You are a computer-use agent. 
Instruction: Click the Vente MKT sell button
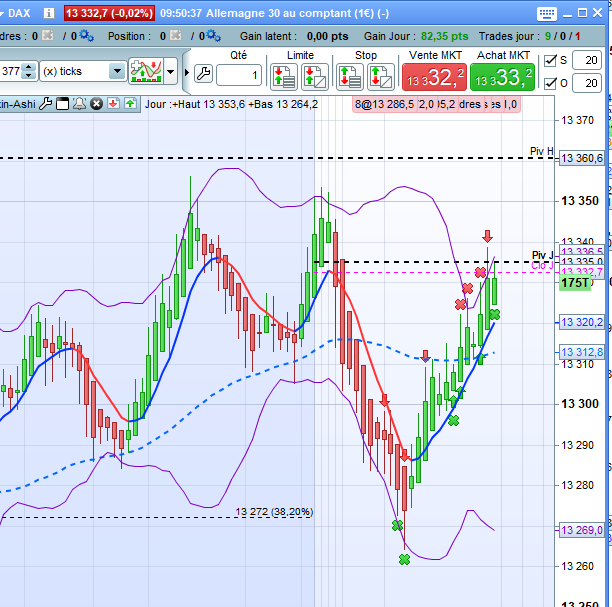point(434,77)
